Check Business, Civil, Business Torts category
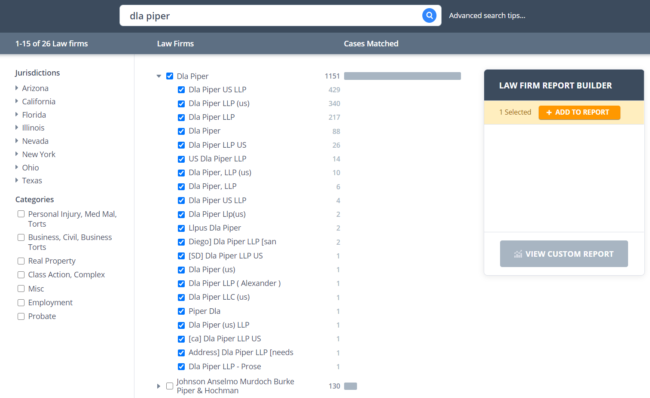 pyautogui.click(x=21, y=237)
